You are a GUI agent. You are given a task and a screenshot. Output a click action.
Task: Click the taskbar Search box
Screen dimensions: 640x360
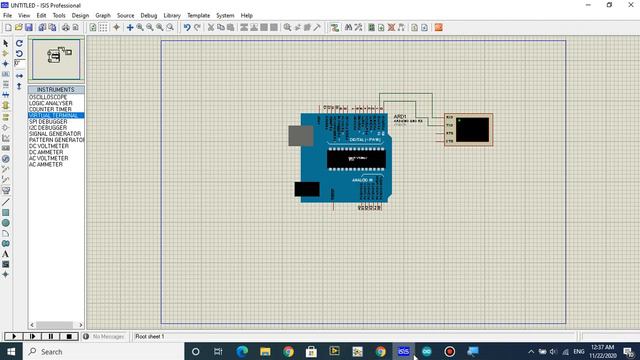point(104,351)
